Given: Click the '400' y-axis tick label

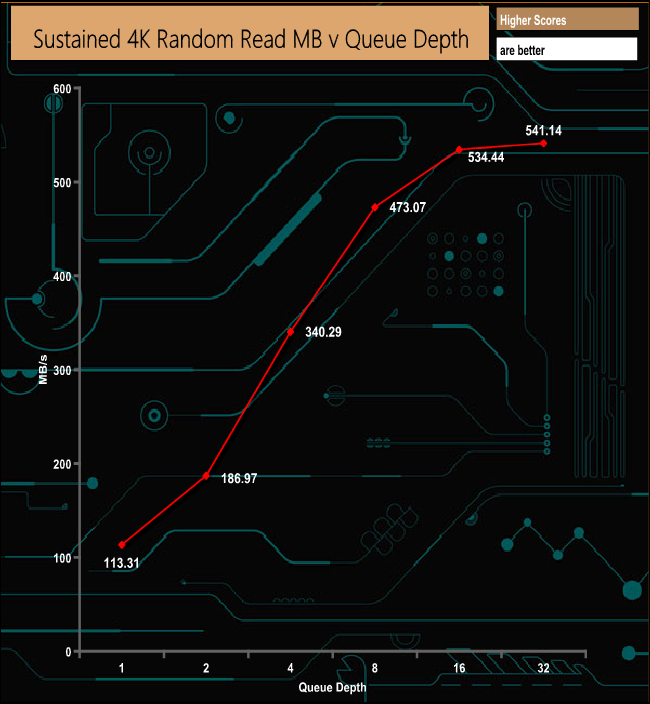Looking at the screenshot, I should [62, 276].
